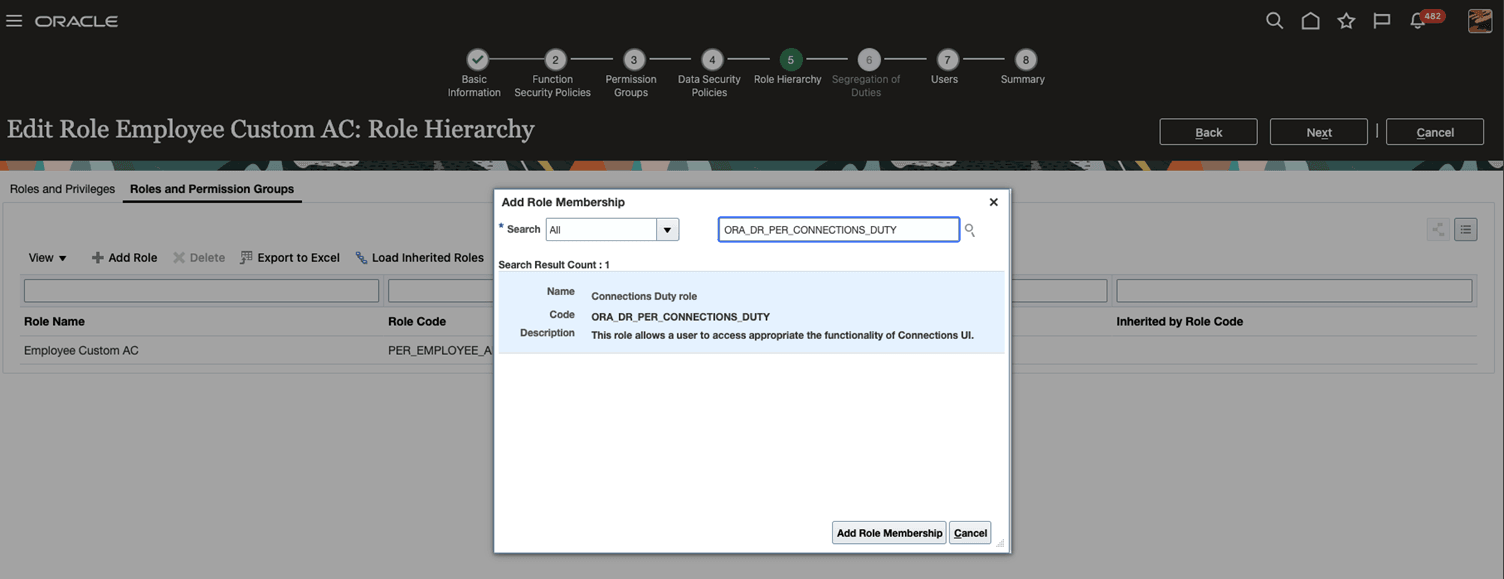Image resolution: width=1504 pixels, height=579 pixels.
Task: Click the Delete toolbar item
Action: point(199,257)
